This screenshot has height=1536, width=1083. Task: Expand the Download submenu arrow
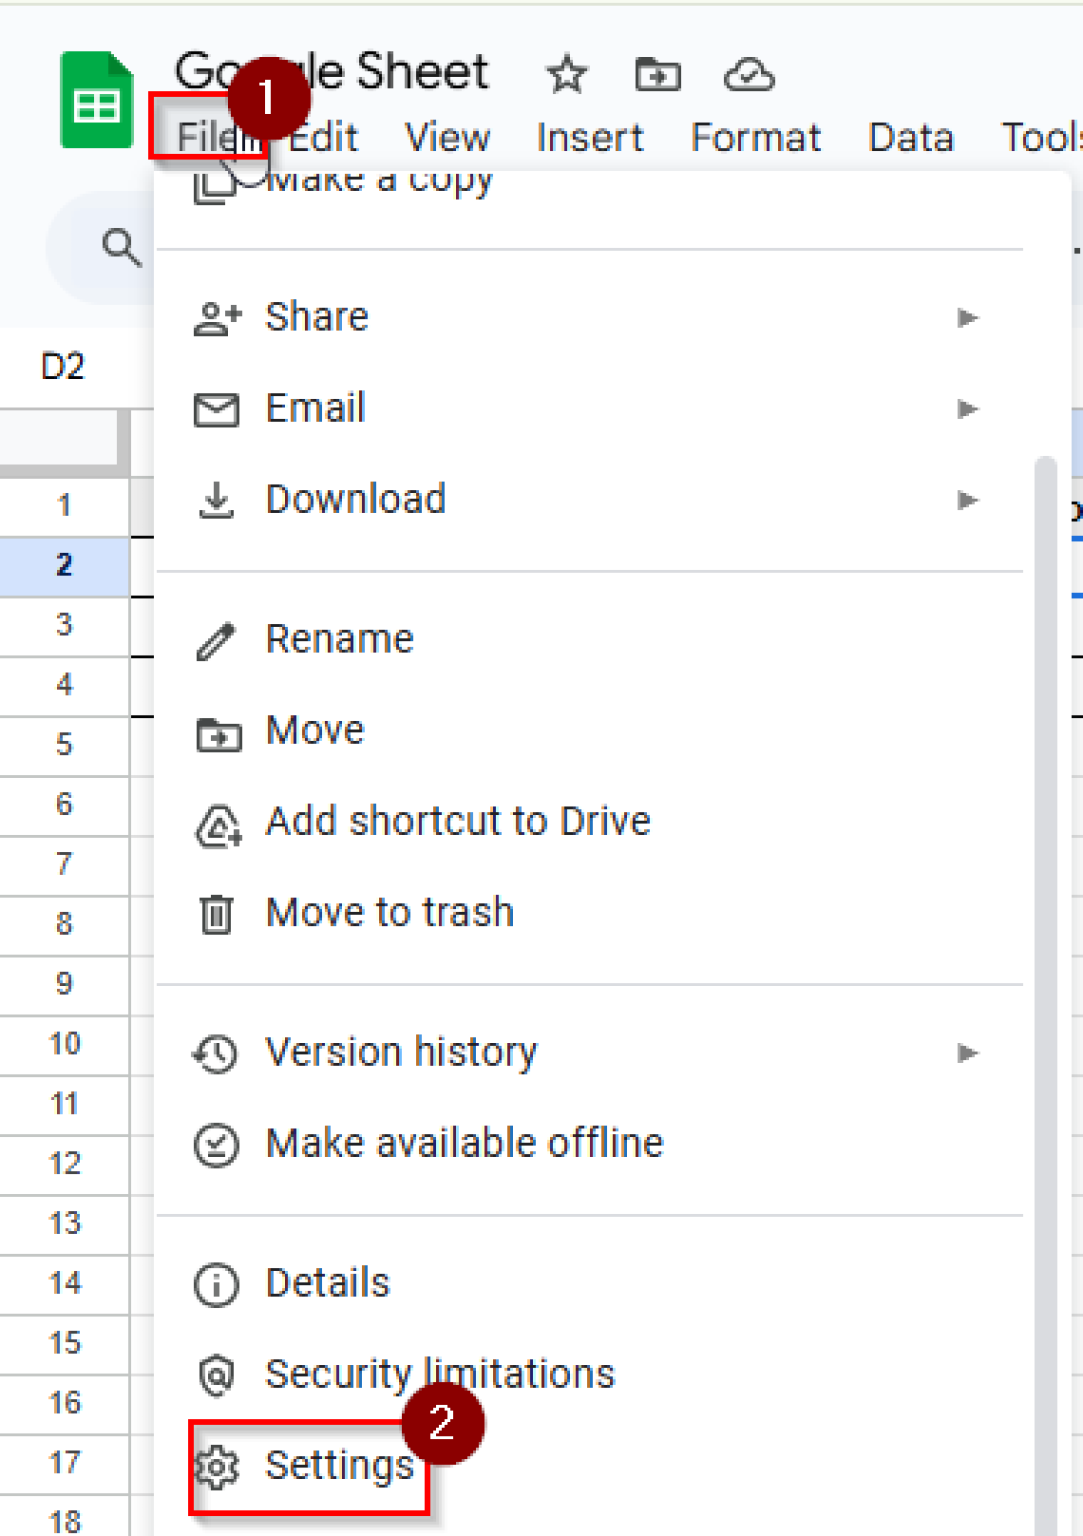[x=966, y=501]
